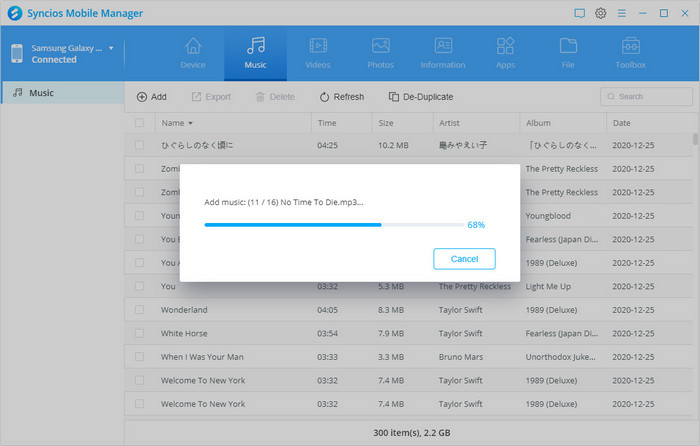Open the hamburger menu in title bar
This screenshot has width=700, height=446.
(621, 13)
